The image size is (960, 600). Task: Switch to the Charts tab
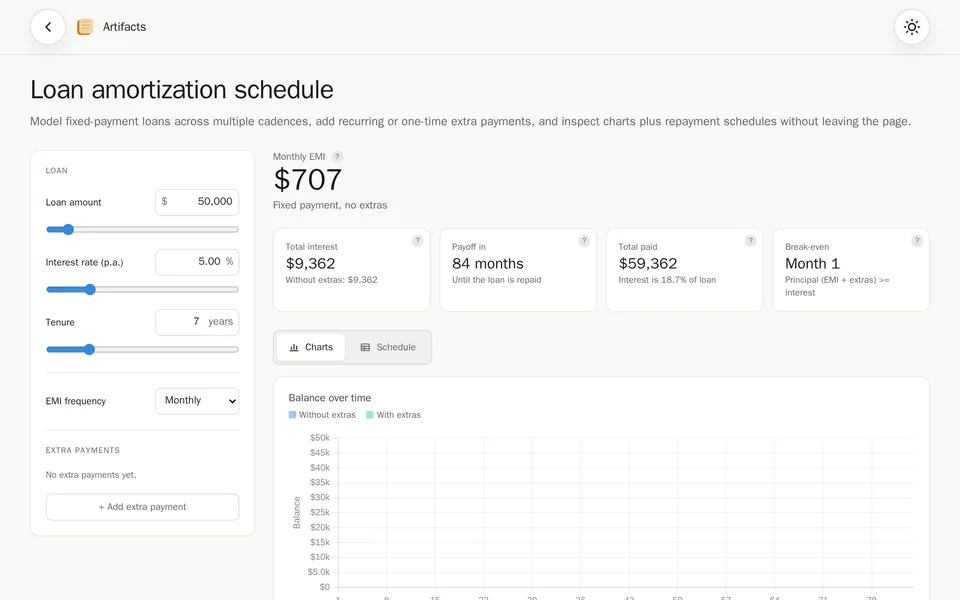[310, 347]
